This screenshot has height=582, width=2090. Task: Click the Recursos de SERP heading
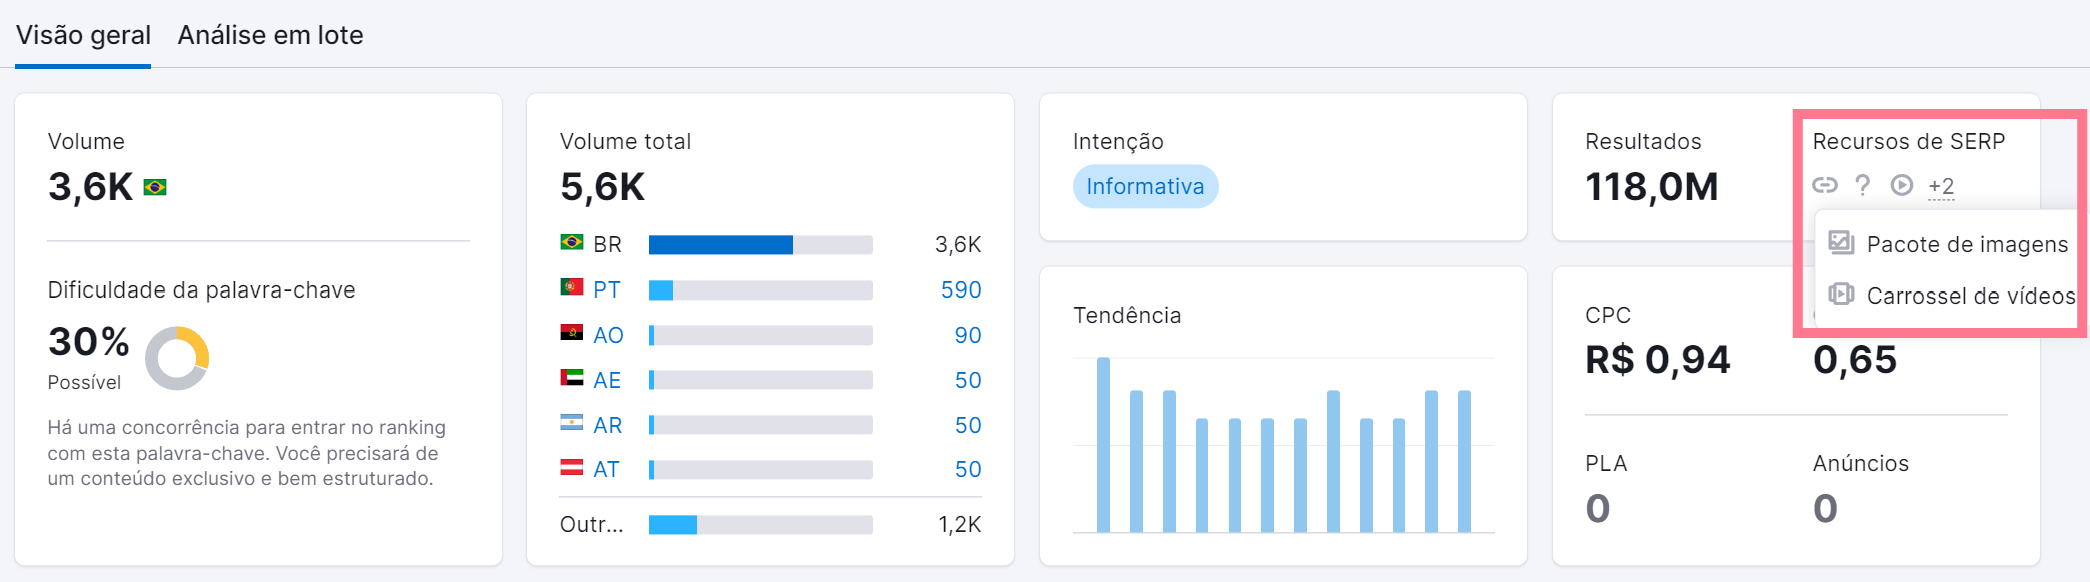coord(1909,141)
